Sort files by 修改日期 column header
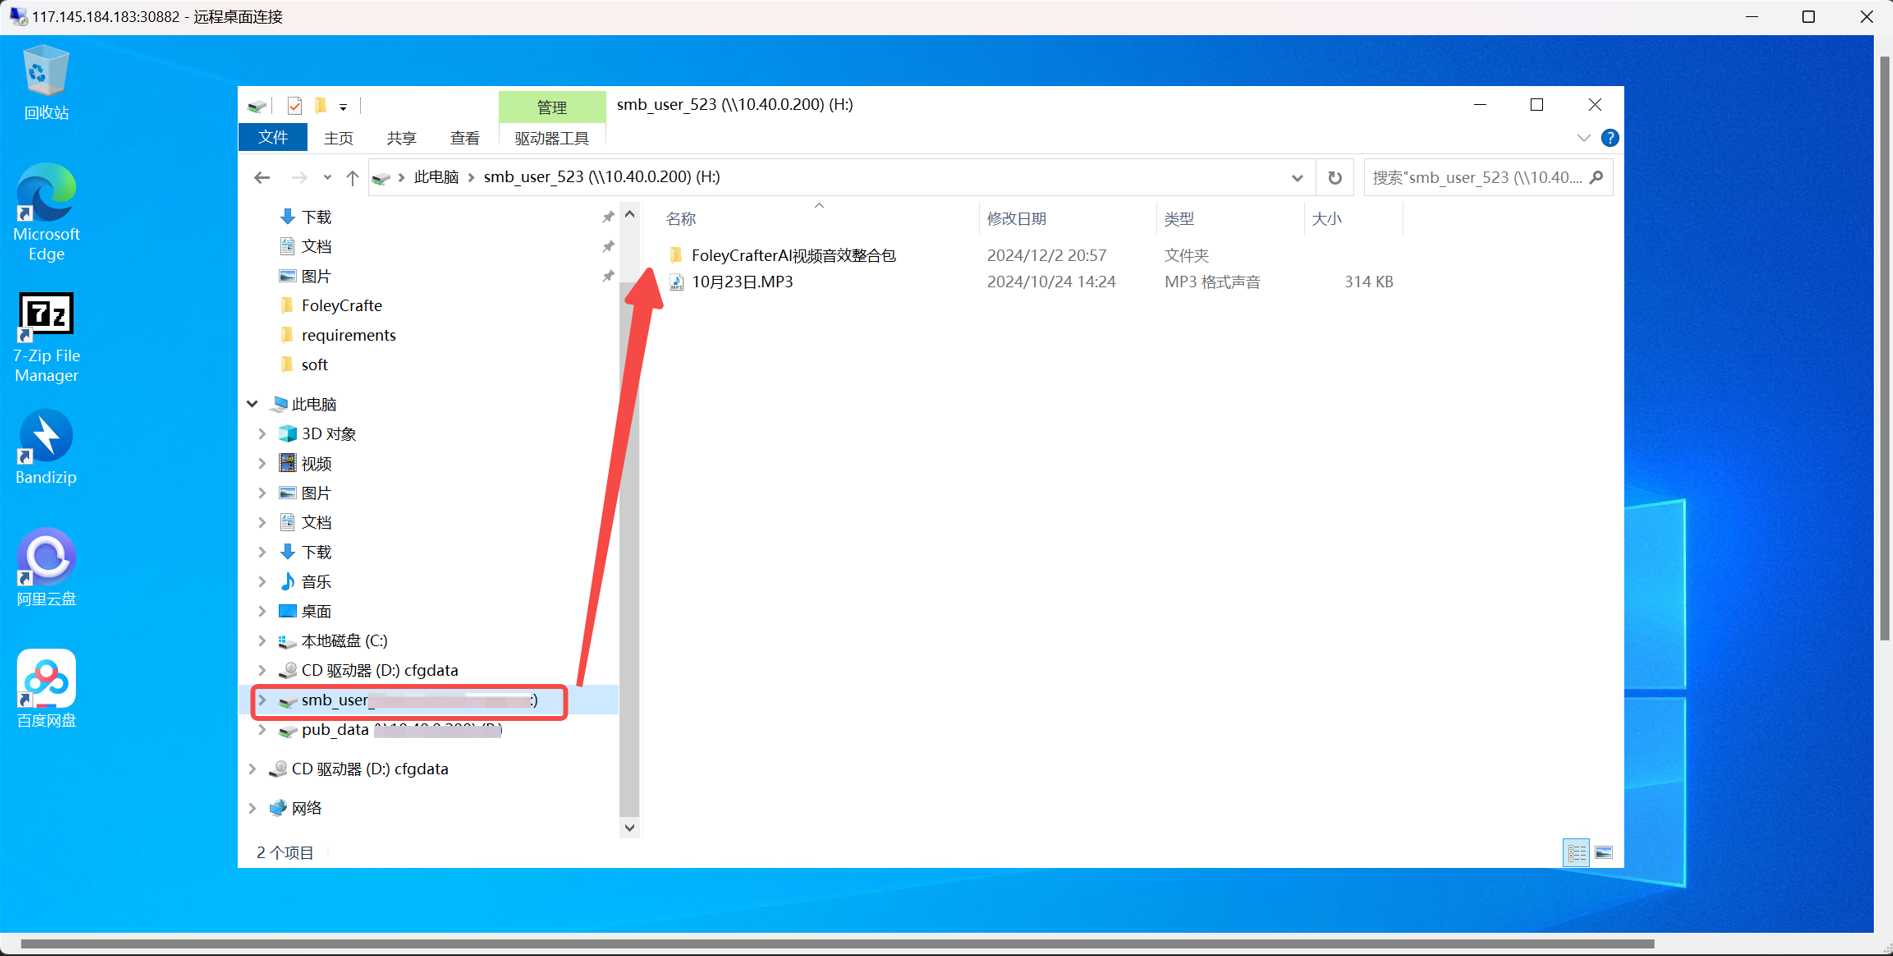The image size is (1893, 956). (x=1017, y=219)
